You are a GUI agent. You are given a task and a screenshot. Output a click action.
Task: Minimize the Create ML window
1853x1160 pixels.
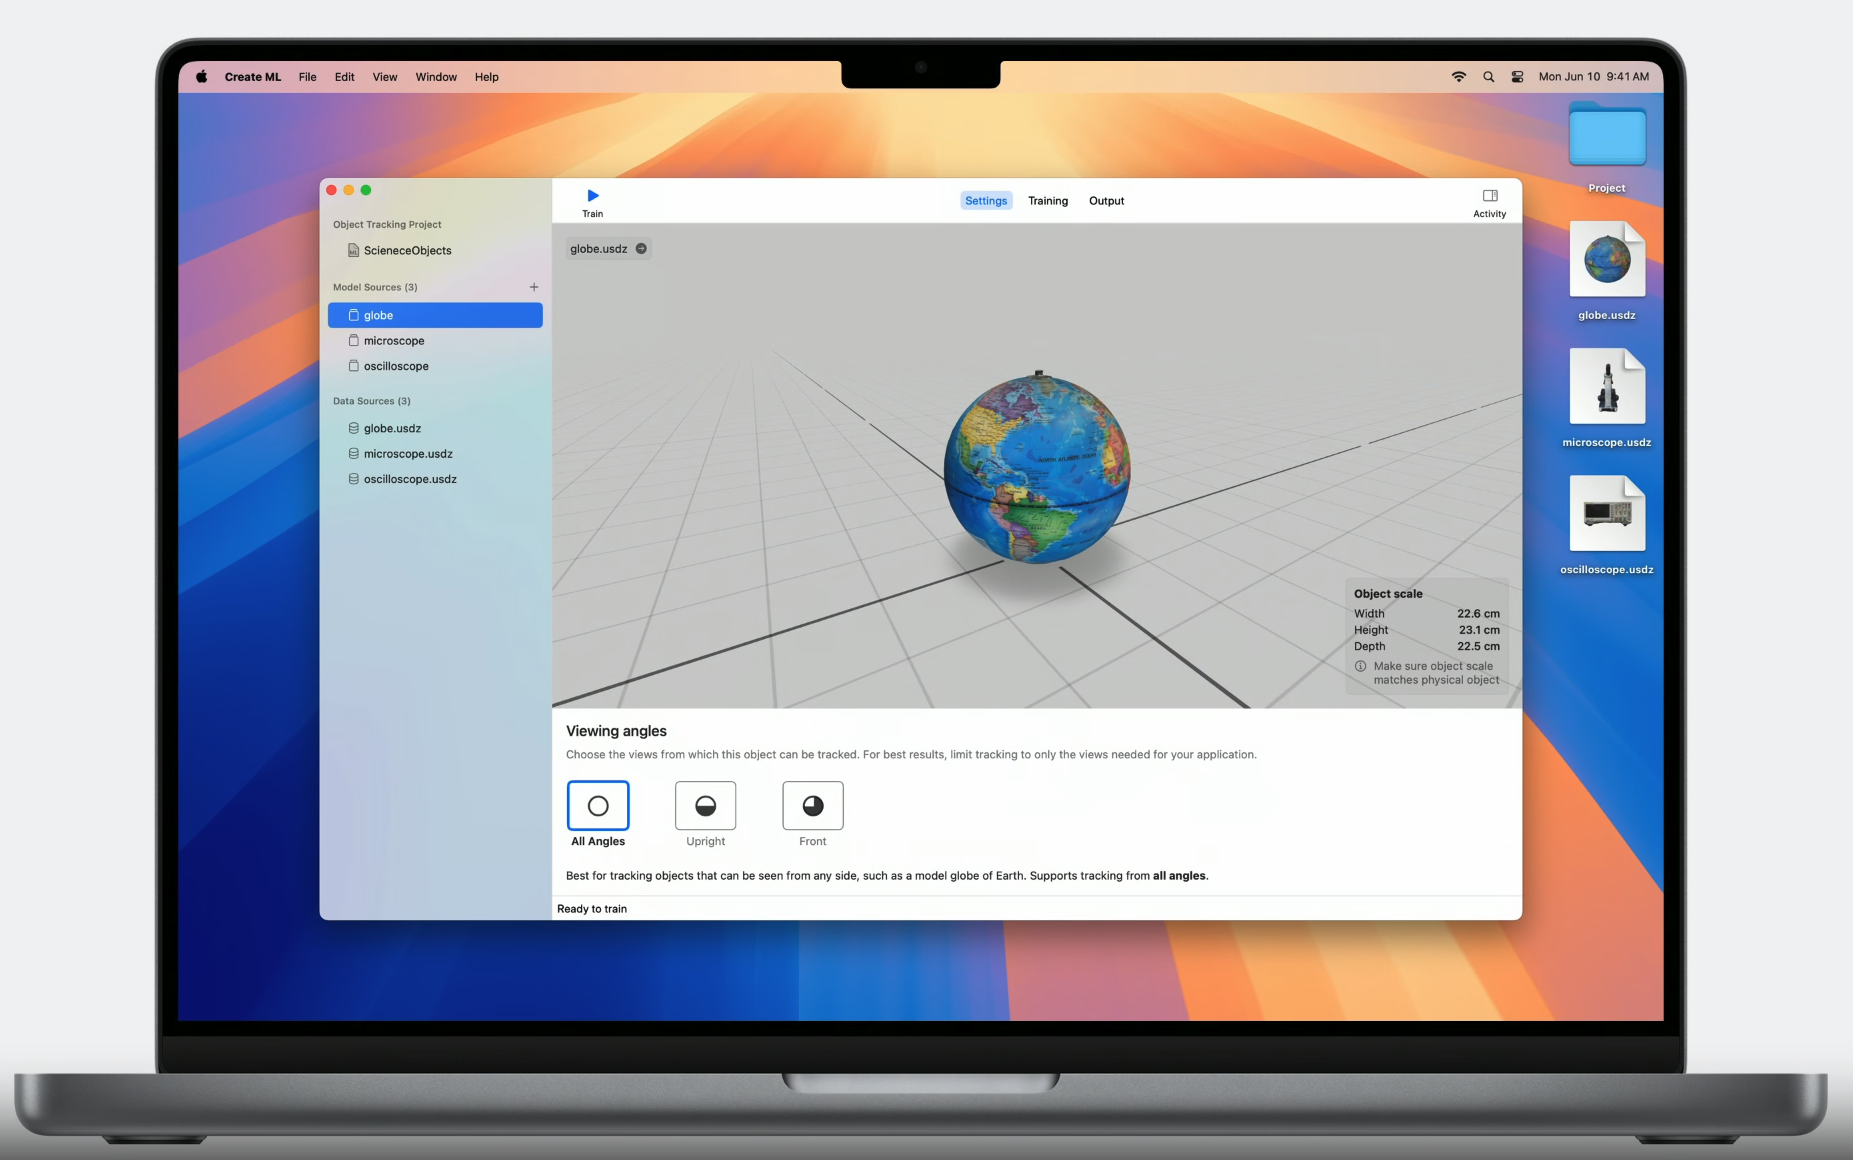[349, 190]
